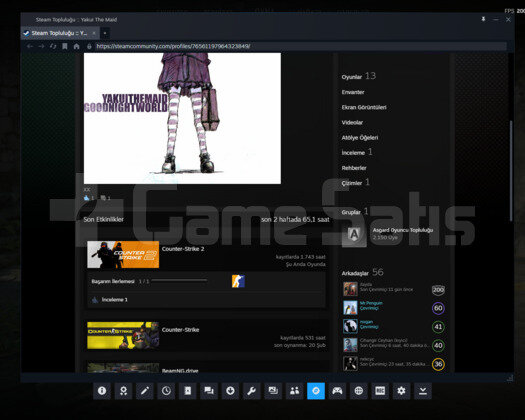Viewport: 525px width, 420px height.
Task: Open the Ekran Görüntüleri link
Action: [364, 107]
